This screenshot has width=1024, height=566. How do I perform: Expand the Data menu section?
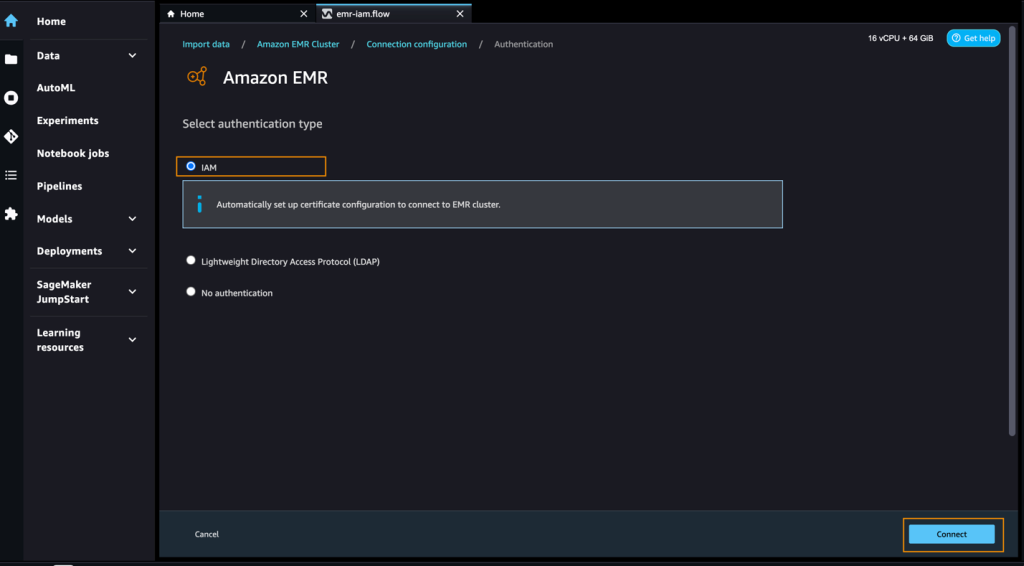click(133, 55)
